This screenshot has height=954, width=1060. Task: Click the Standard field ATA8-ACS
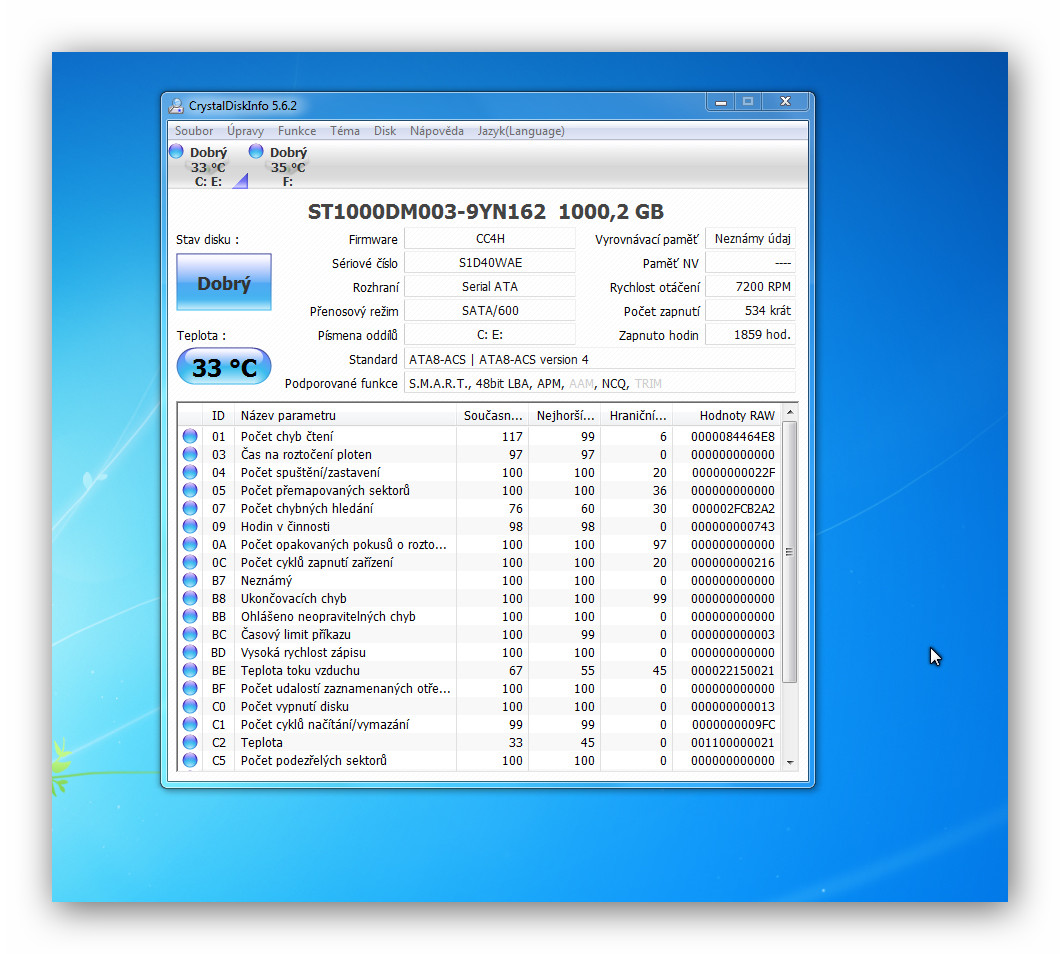point(600,359)
